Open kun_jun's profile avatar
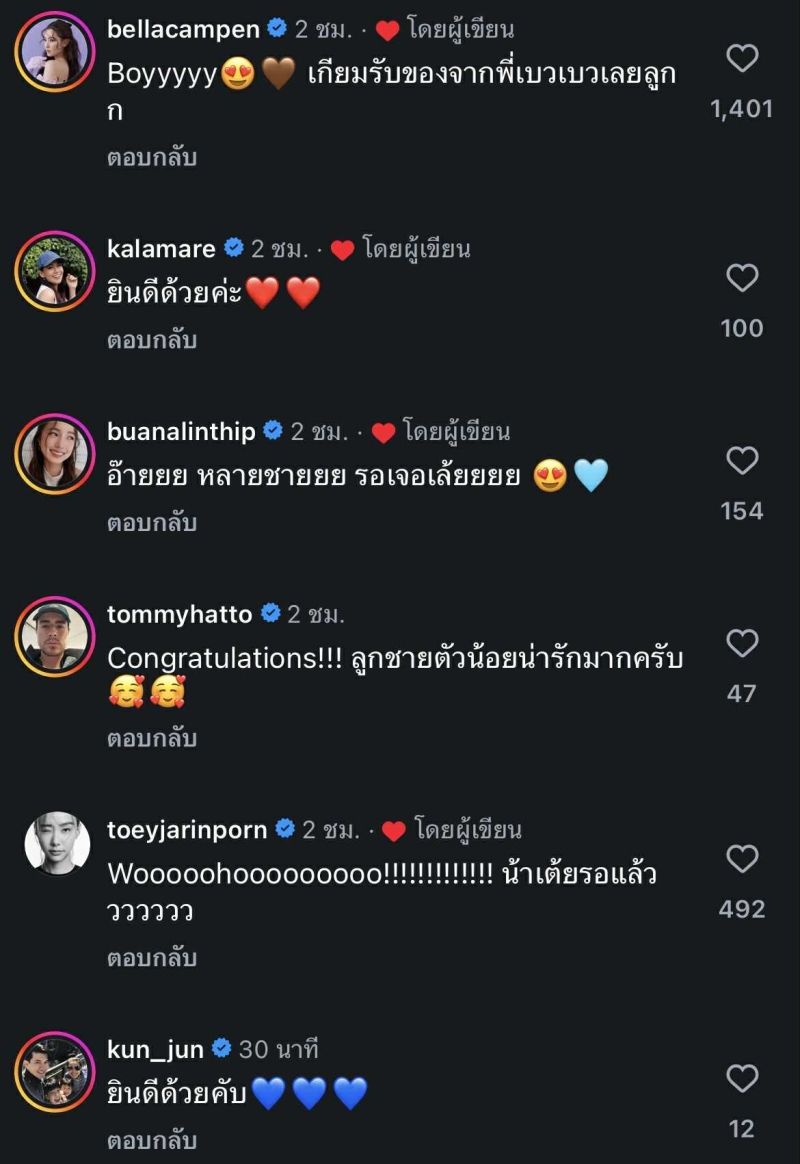This screenshot has width=800, height=1164. (x=54, y=1072)
